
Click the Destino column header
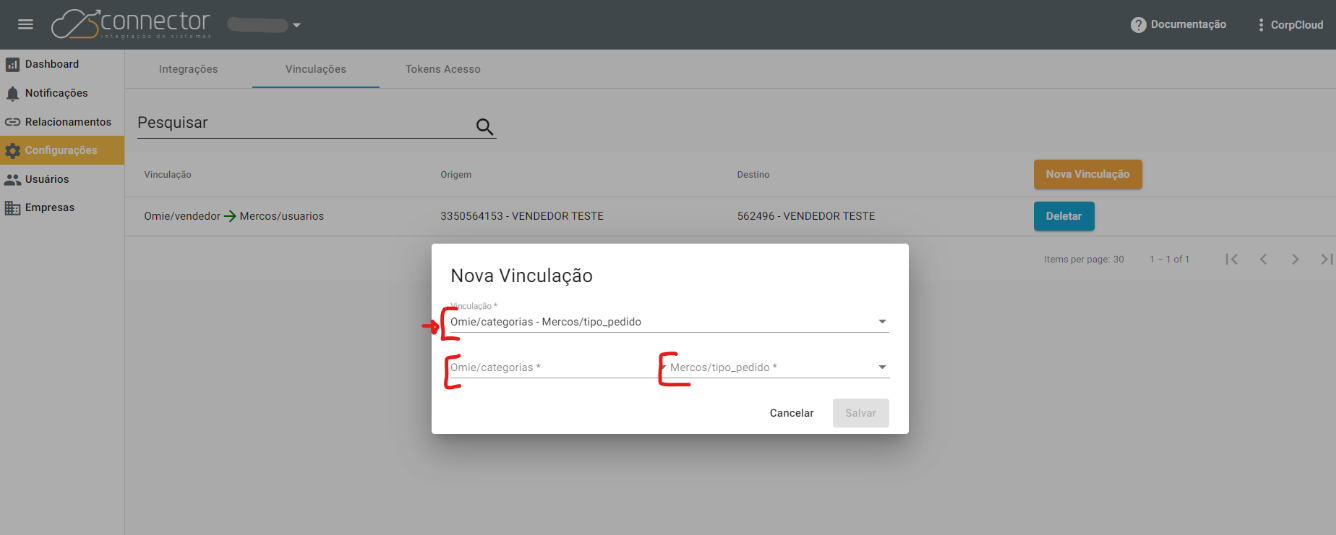point(753,175)
